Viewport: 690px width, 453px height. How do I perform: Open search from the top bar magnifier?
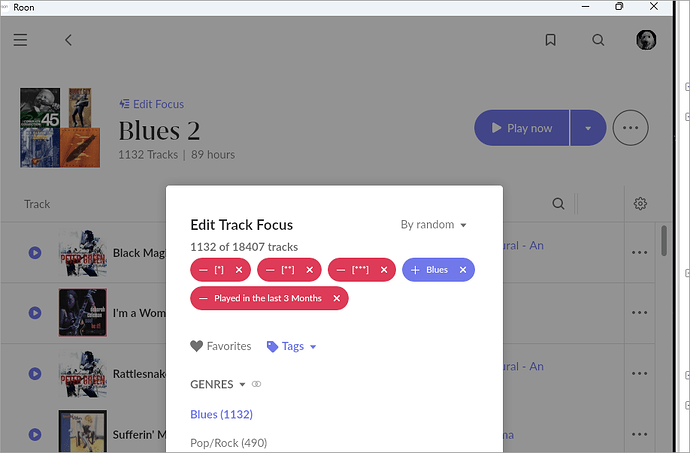tap(598, 40)
